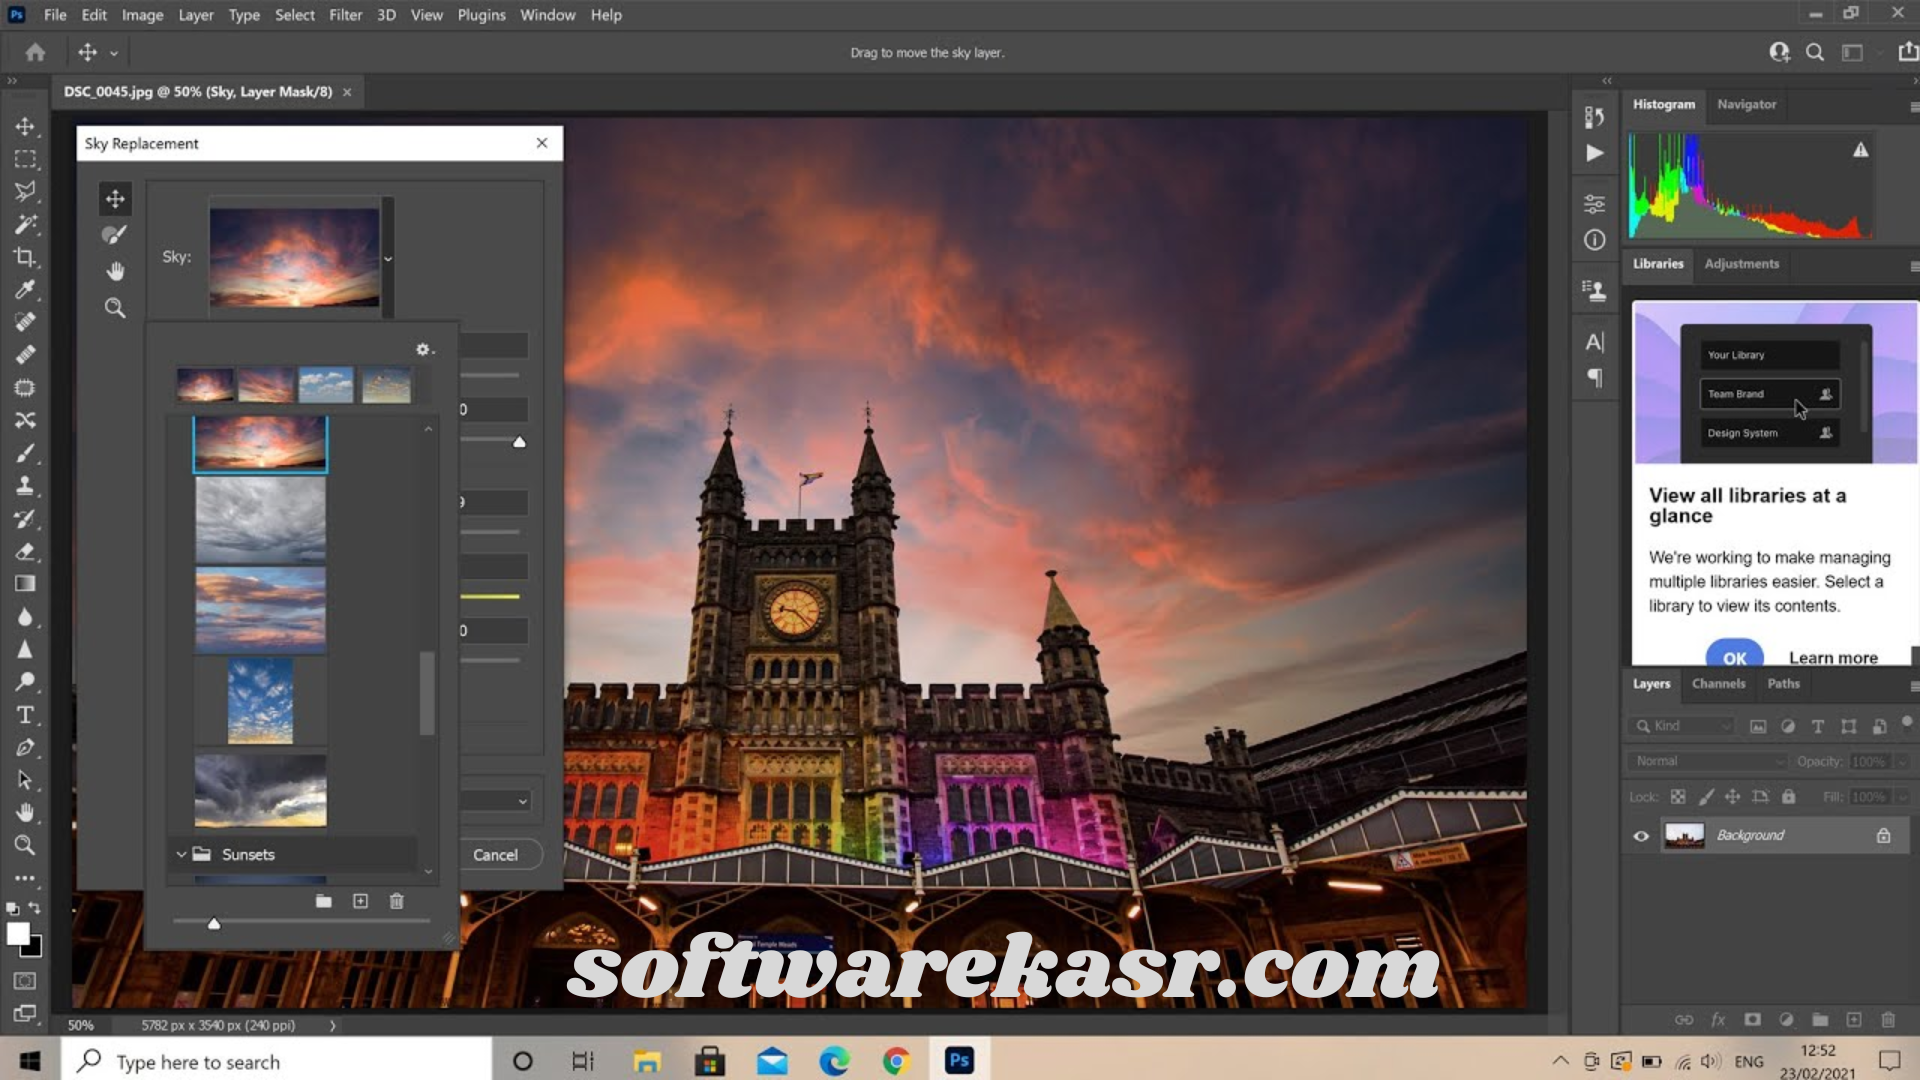Hide the Background layer visibility eye
Screen dimensions: 1920x1080
tap(1641, 836)
